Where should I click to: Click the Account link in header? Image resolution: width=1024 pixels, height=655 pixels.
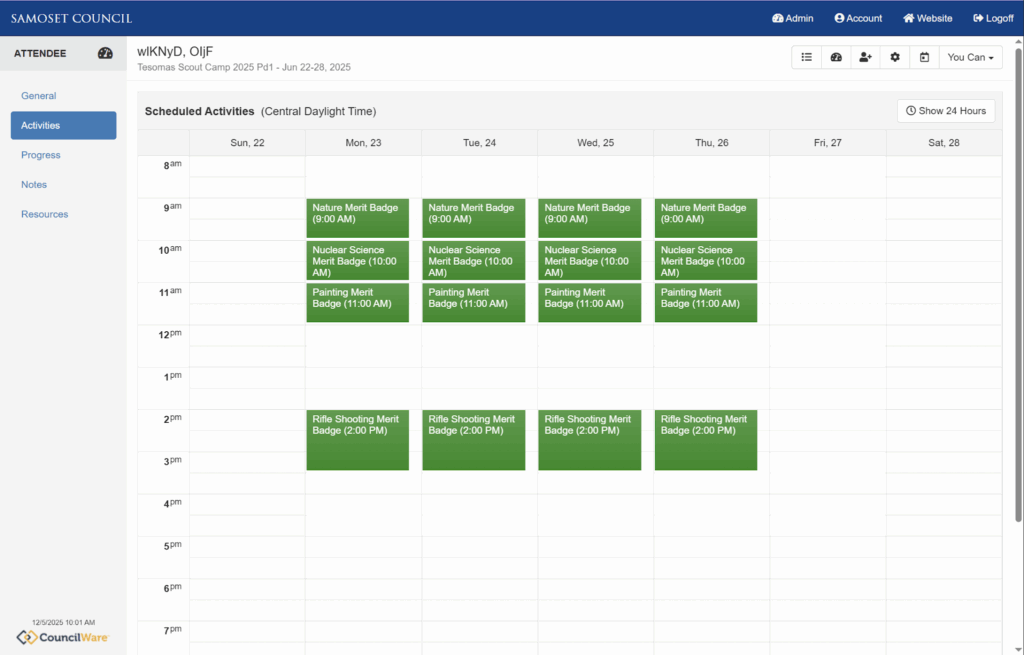coord(858,18)
